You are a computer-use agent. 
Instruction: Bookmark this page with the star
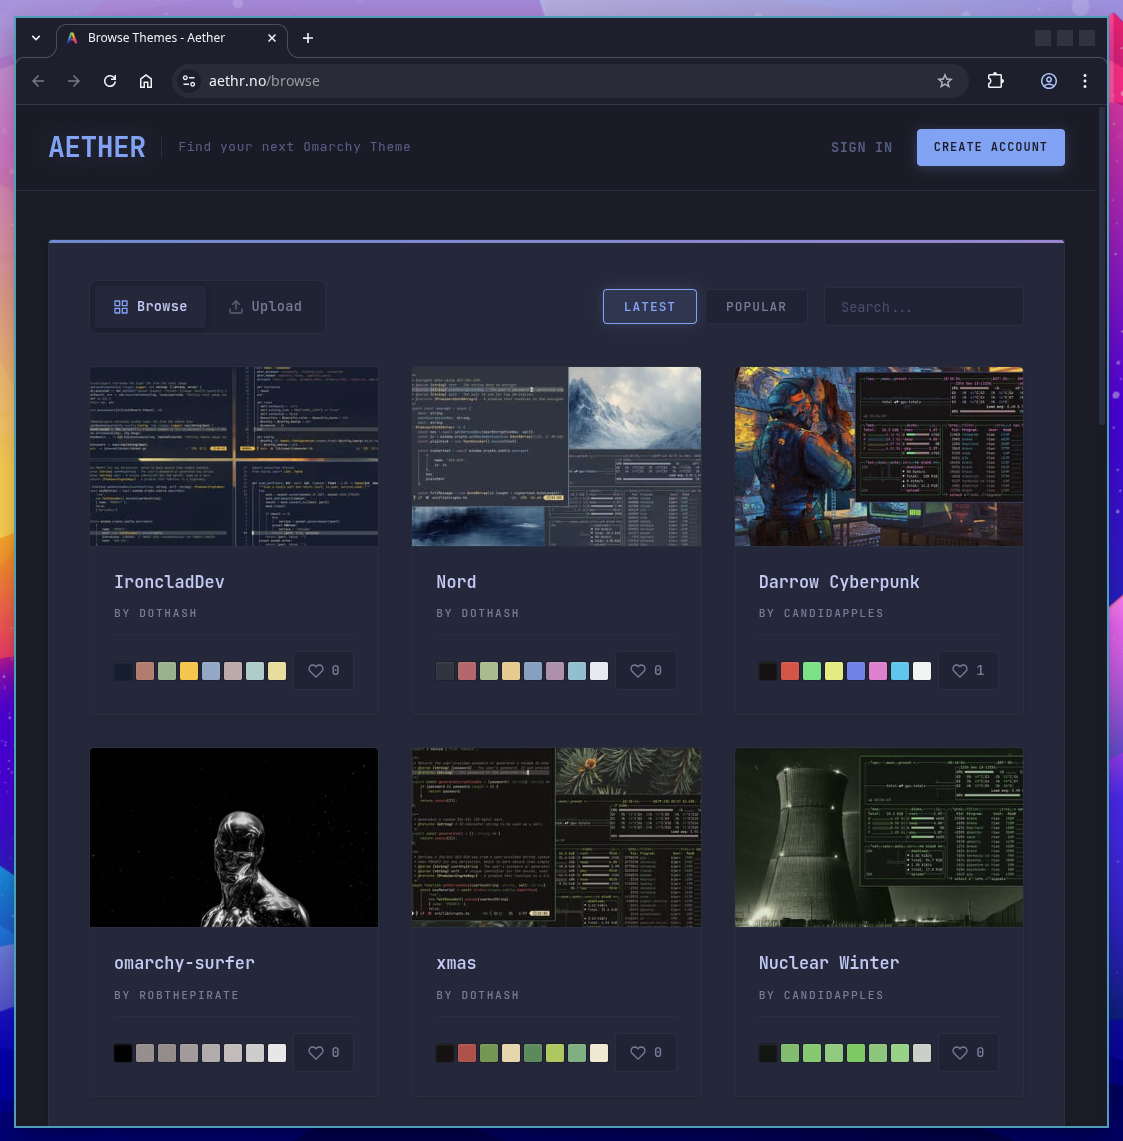pyautogui.click(x=945, y=81)
